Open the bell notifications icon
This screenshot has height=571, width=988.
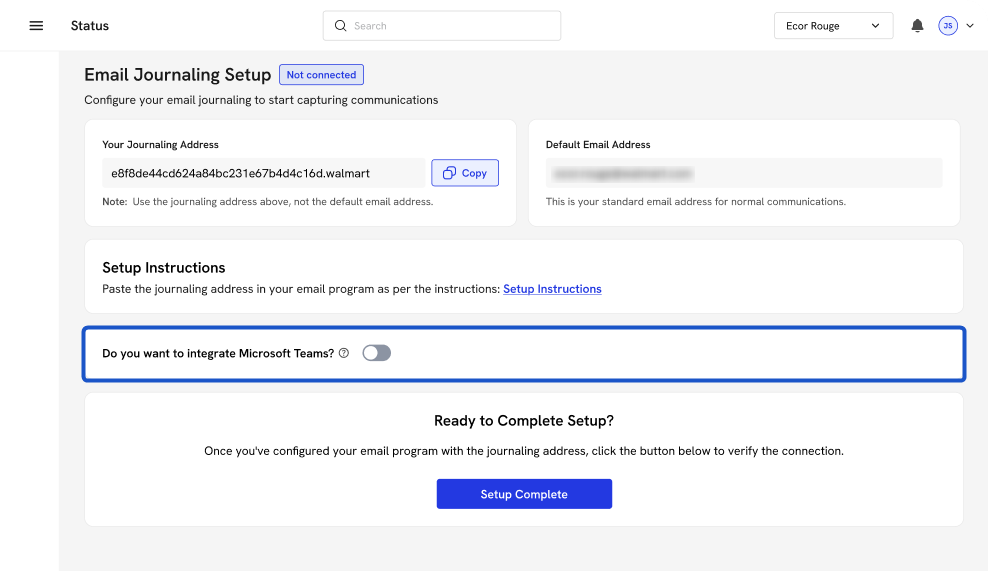tap(917, 26)
